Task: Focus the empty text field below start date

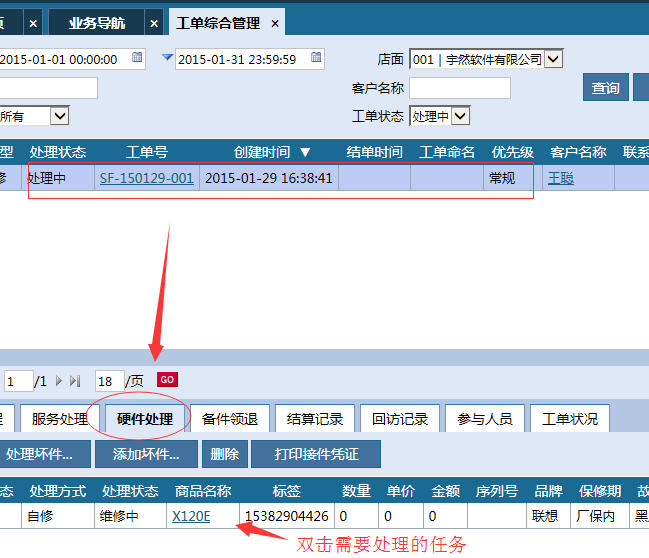Action: pos(48,88)
